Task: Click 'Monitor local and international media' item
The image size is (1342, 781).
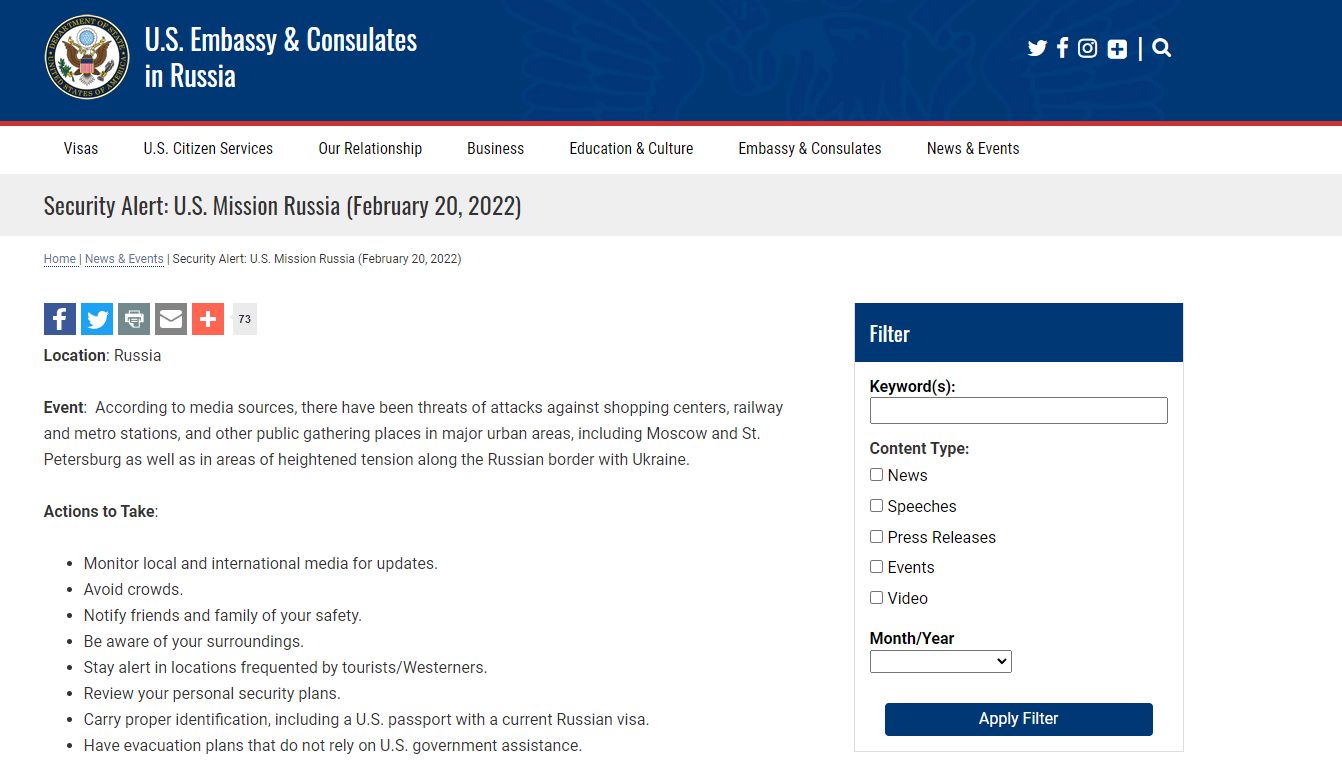Action: coord(261,564)
